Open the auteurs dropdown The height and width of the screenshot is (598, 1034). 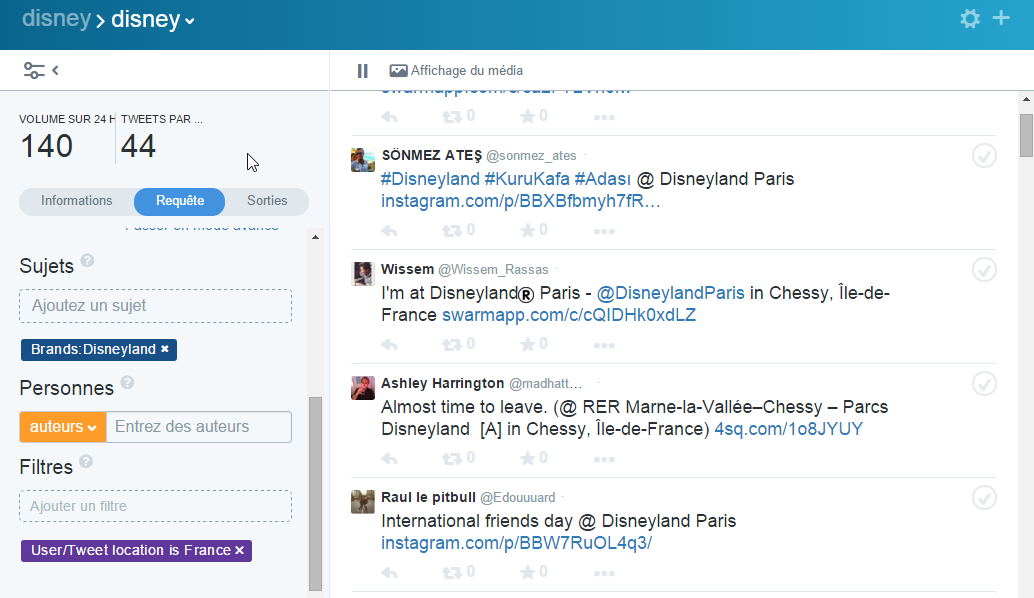63,427
